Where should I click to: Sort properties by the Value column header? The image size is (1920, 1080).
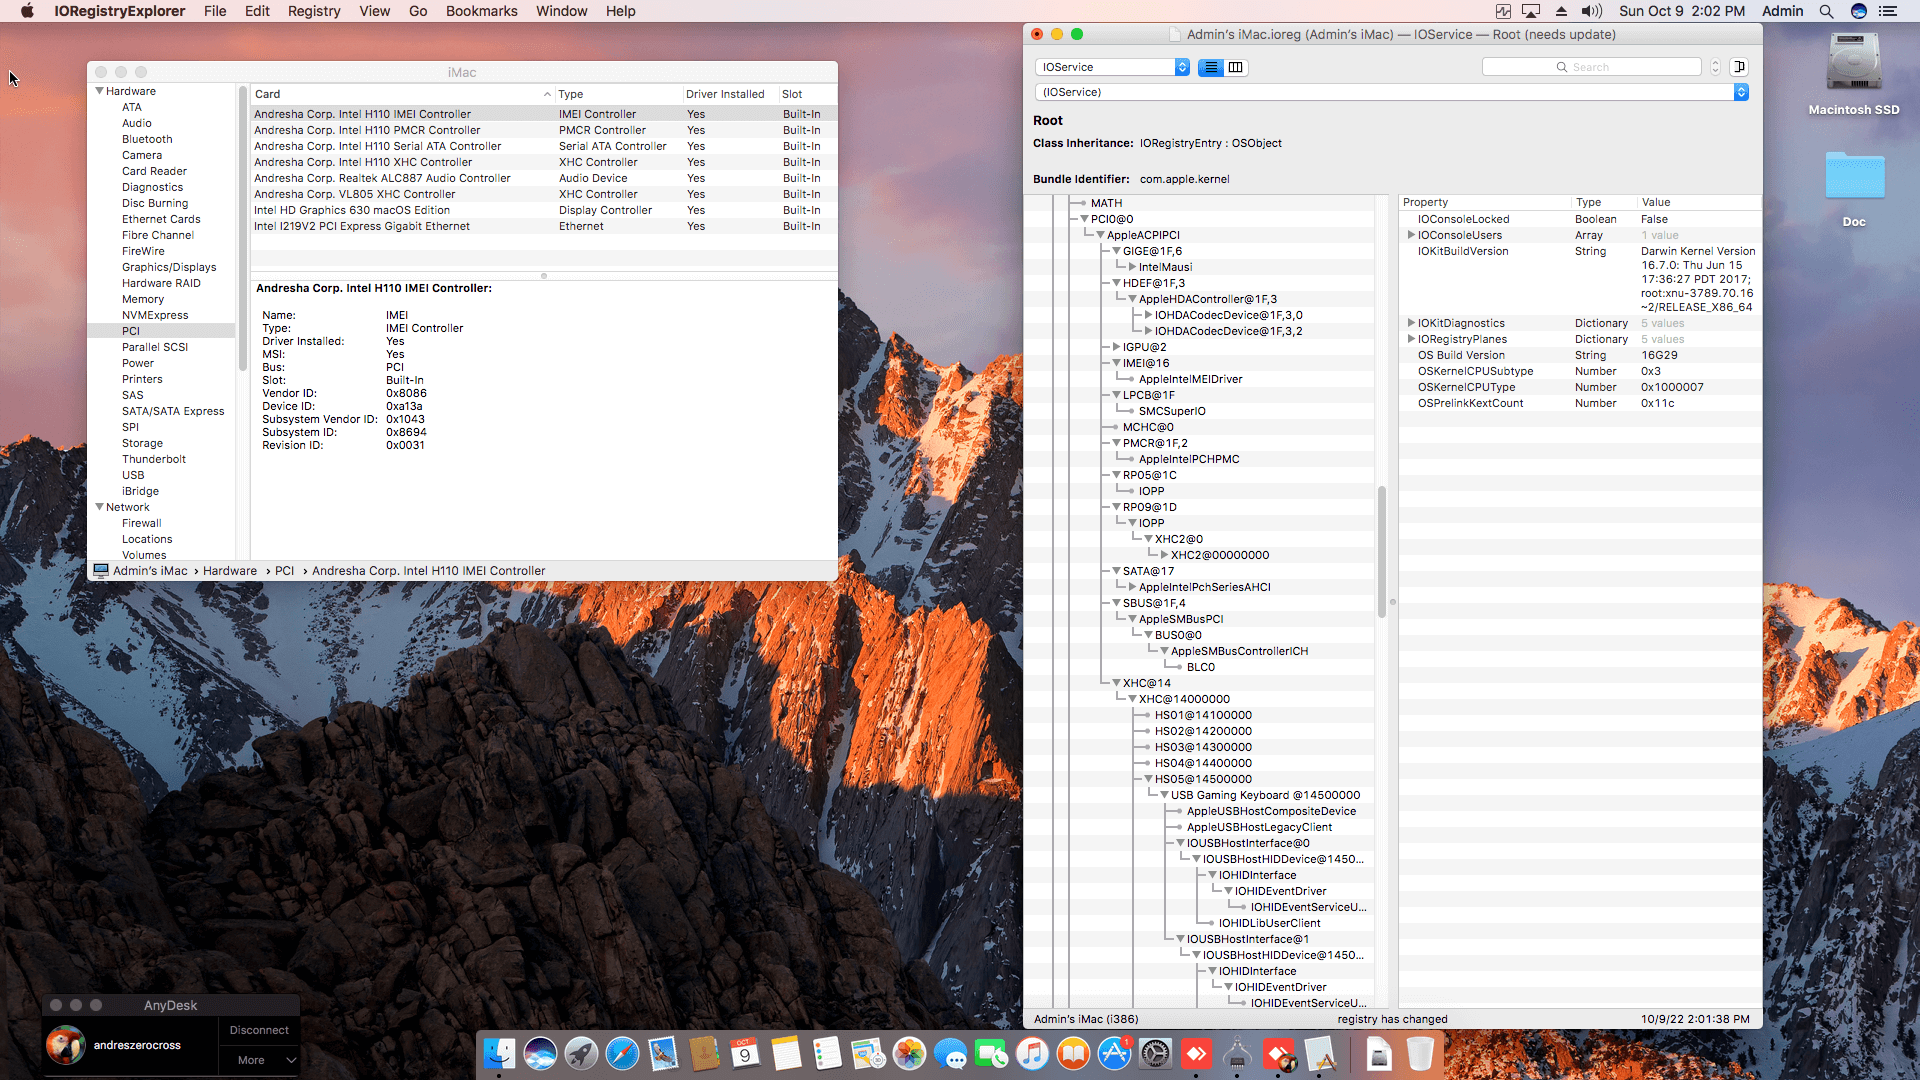coord(1698,202)
